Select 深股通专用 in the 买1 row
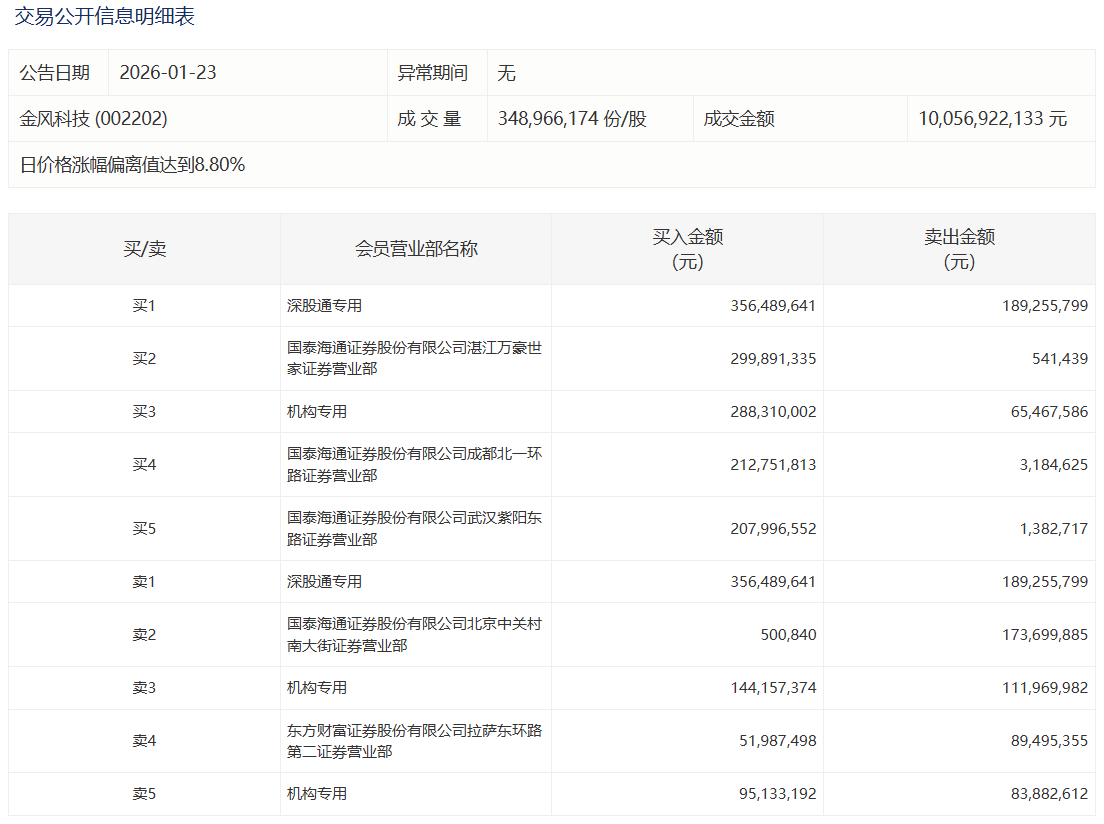This screenshot has width=1104, height=824. point(324,306)
